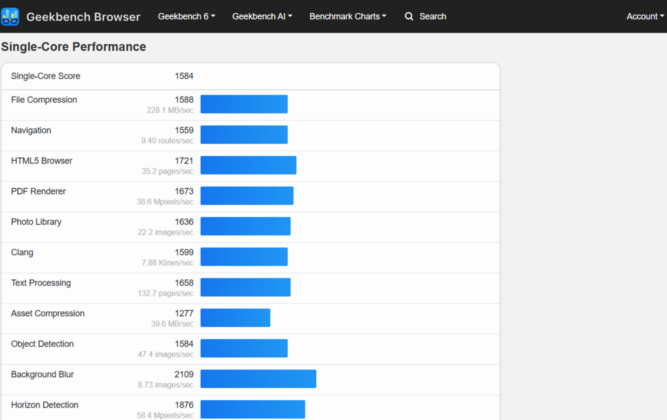
Task: Click the 7.88 Klines/sec value
Action: (x=167, y=263)
